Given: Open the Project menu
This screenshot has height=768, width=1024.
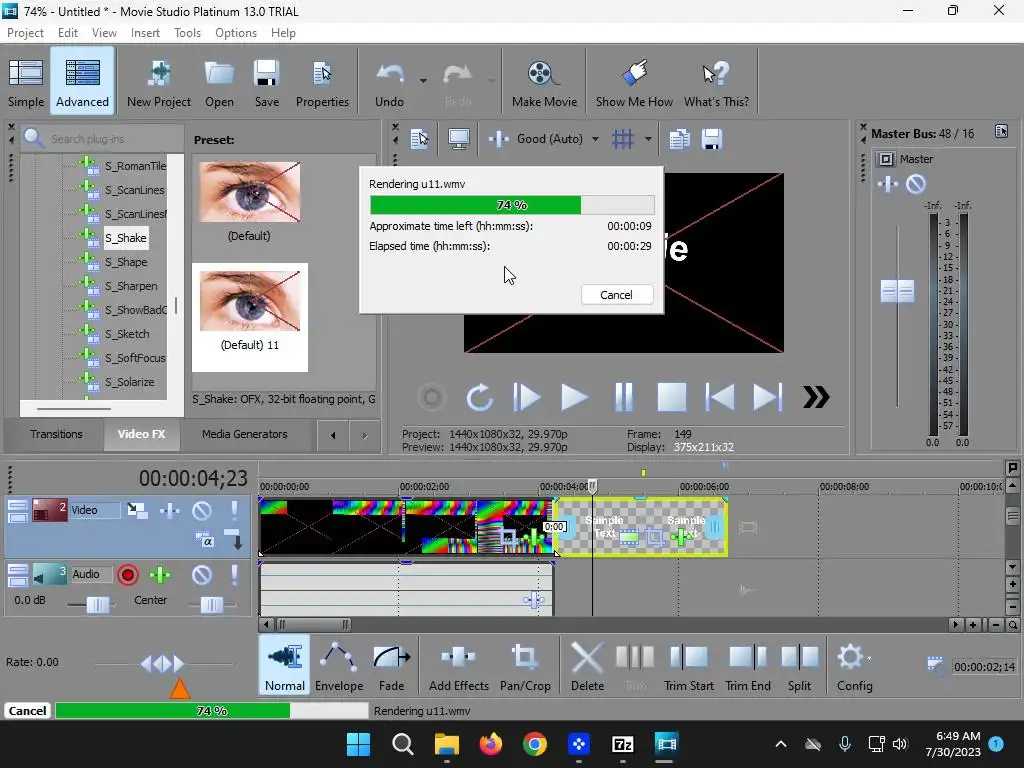Looking at the screenshot, I should (25, 33).
